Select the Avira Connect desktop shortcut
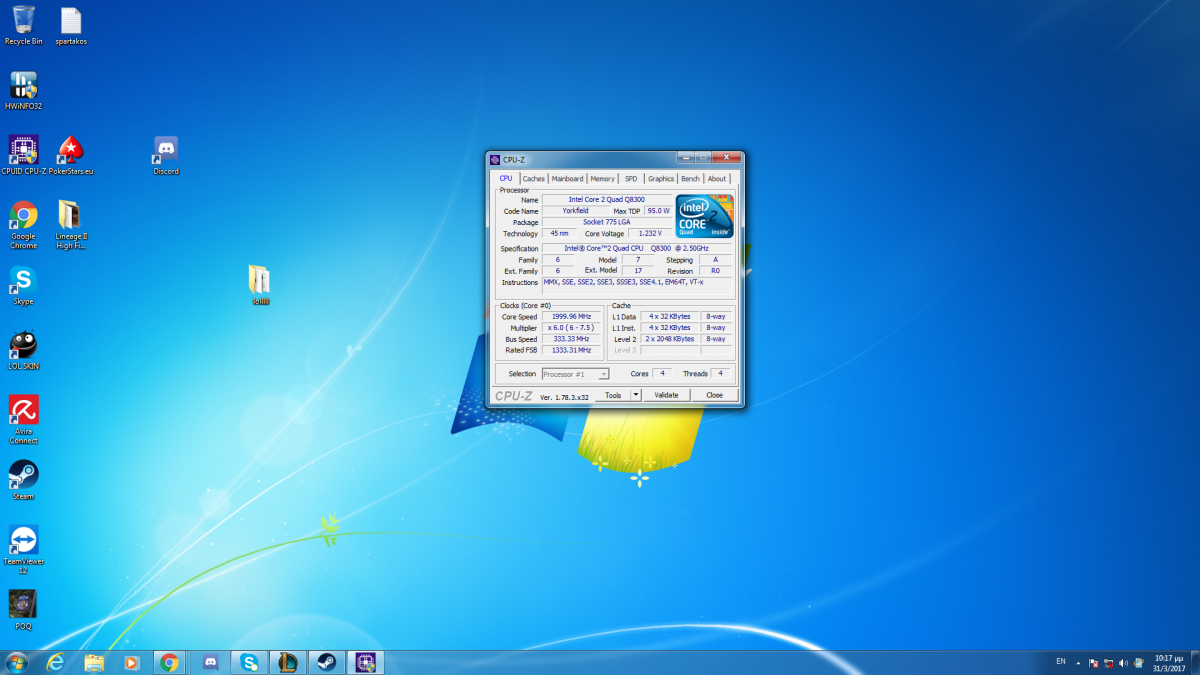Image resolution: width=1200 pixels, height=675 pixels. (23, 420)
